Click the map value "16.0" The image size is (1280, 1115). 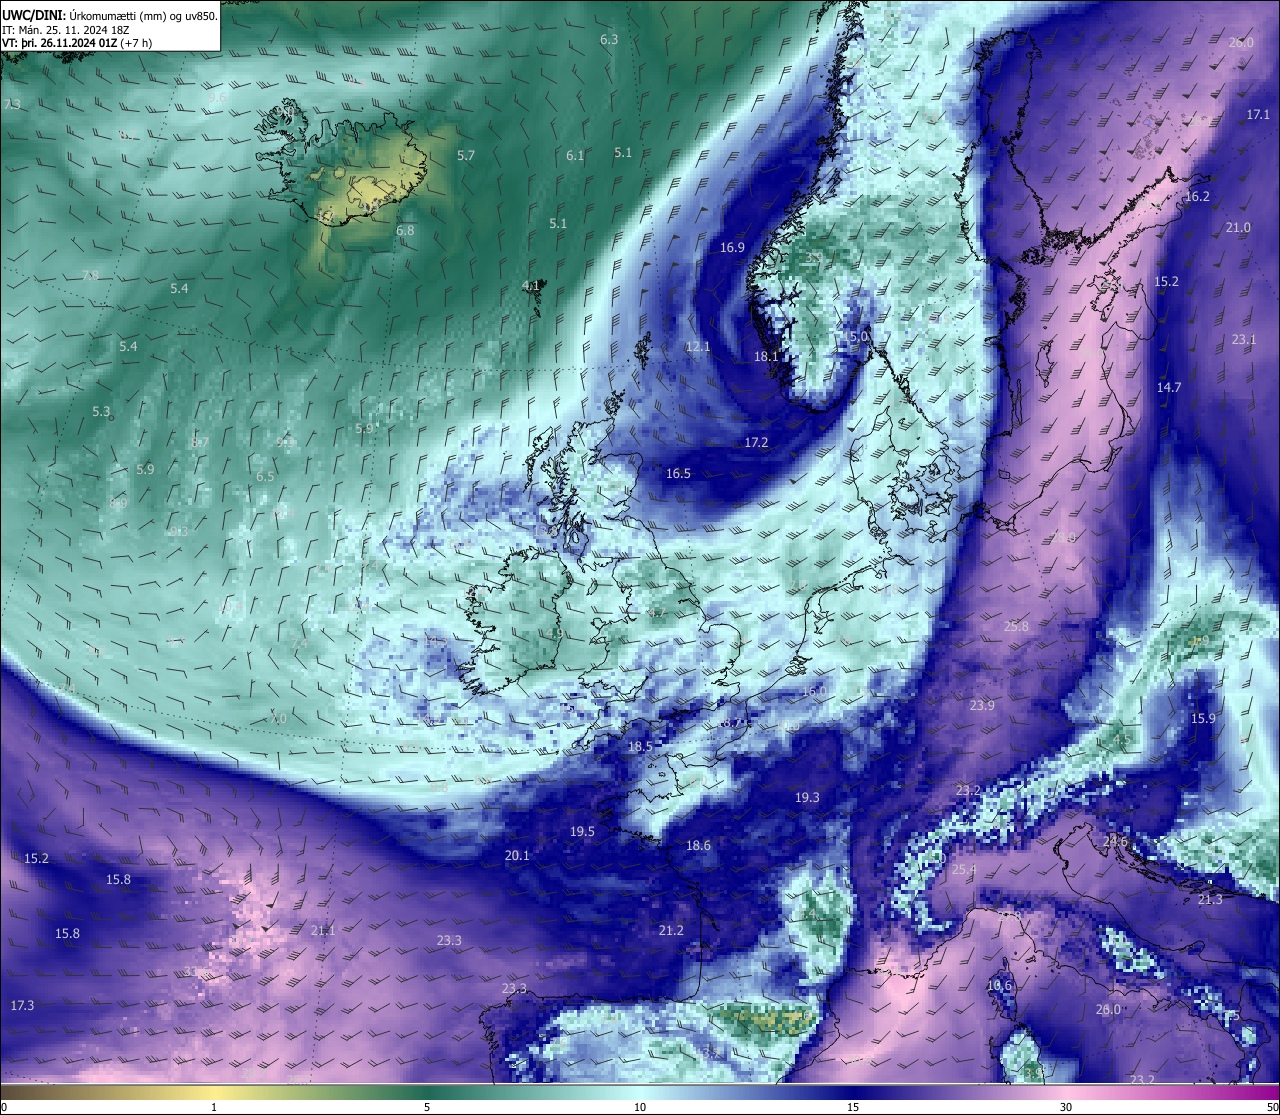coord(813,692)
